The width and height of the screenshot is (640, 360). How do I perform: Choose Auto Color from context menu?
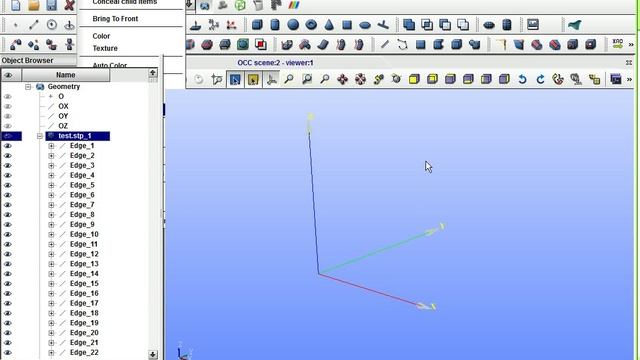(110, 65)
